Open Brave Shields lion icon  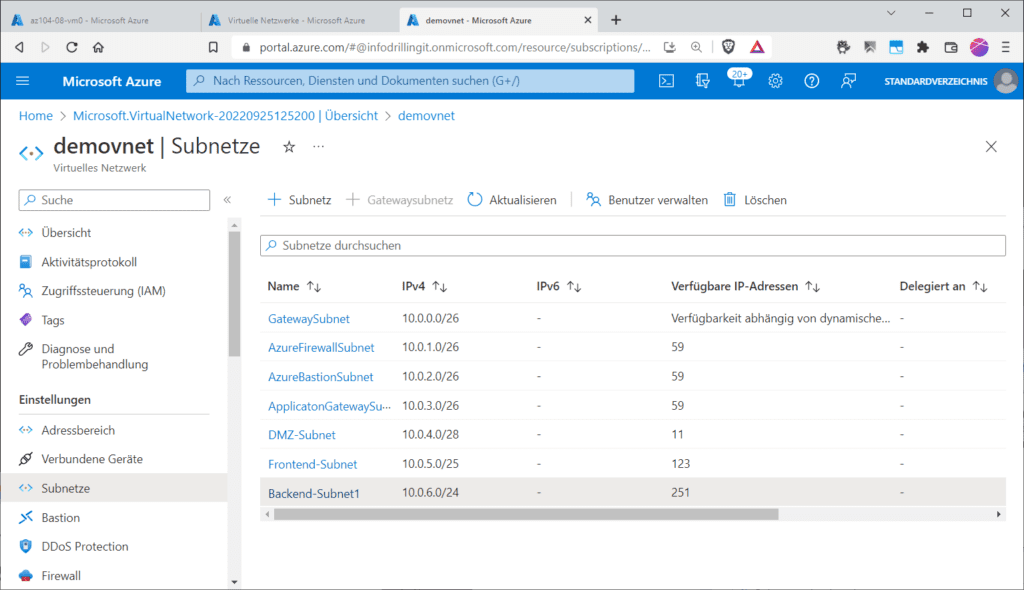(x=728, y=47)
